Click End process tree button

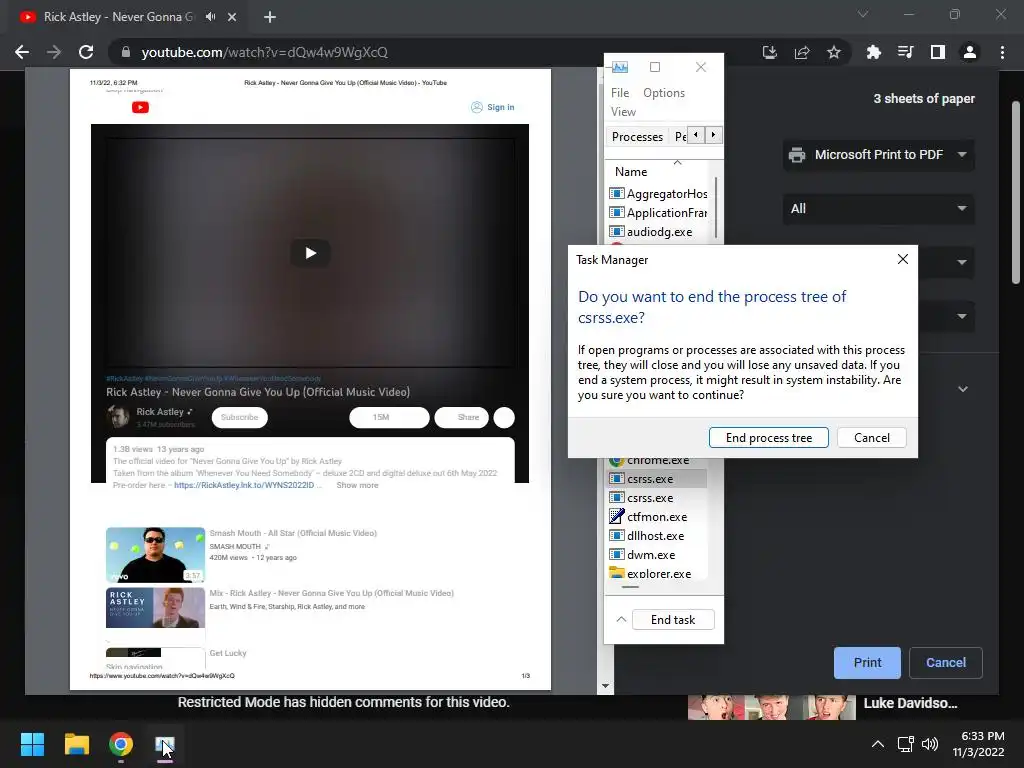click(x=769, y=438)
